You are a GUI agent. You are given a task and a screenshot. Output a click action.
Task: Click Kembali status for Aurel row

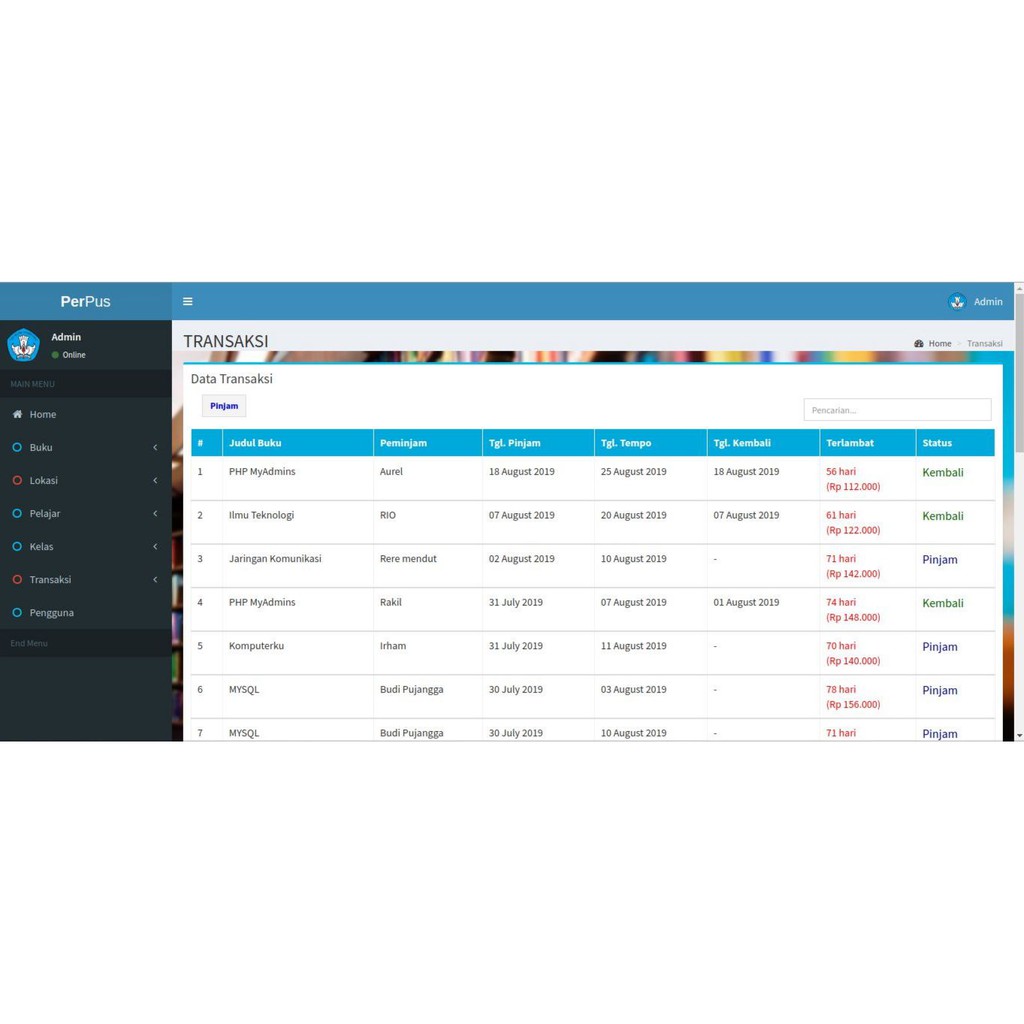pyautogui.click(x=942, y=472)
